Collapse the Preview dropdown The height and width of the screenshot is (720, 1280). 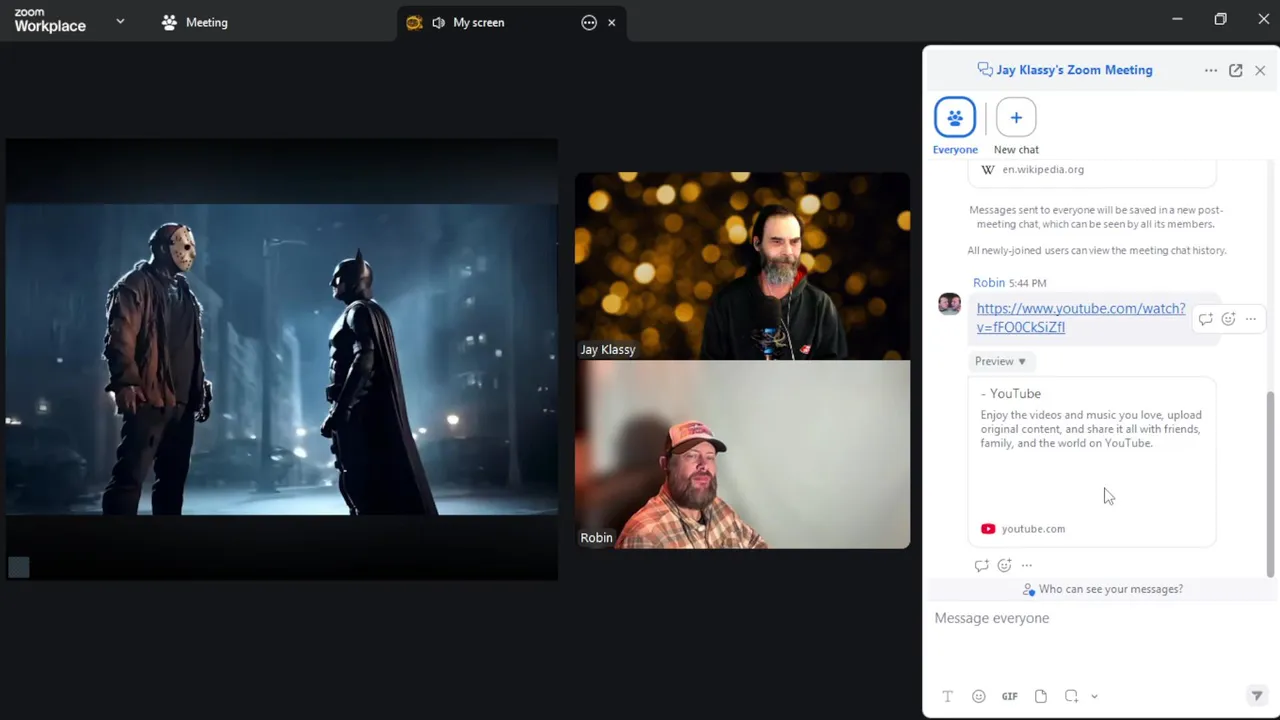1000,361
